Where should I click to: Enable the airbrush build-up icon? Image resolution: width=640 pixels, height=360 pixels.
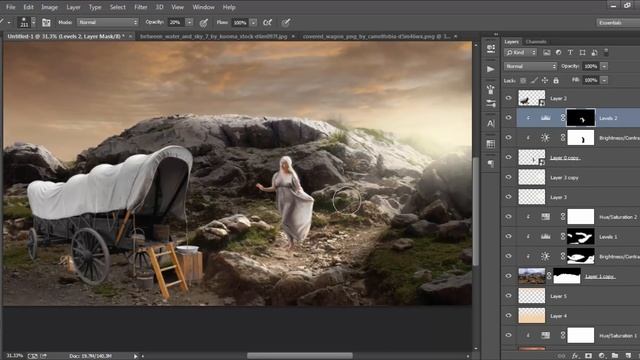click(267, 22)
